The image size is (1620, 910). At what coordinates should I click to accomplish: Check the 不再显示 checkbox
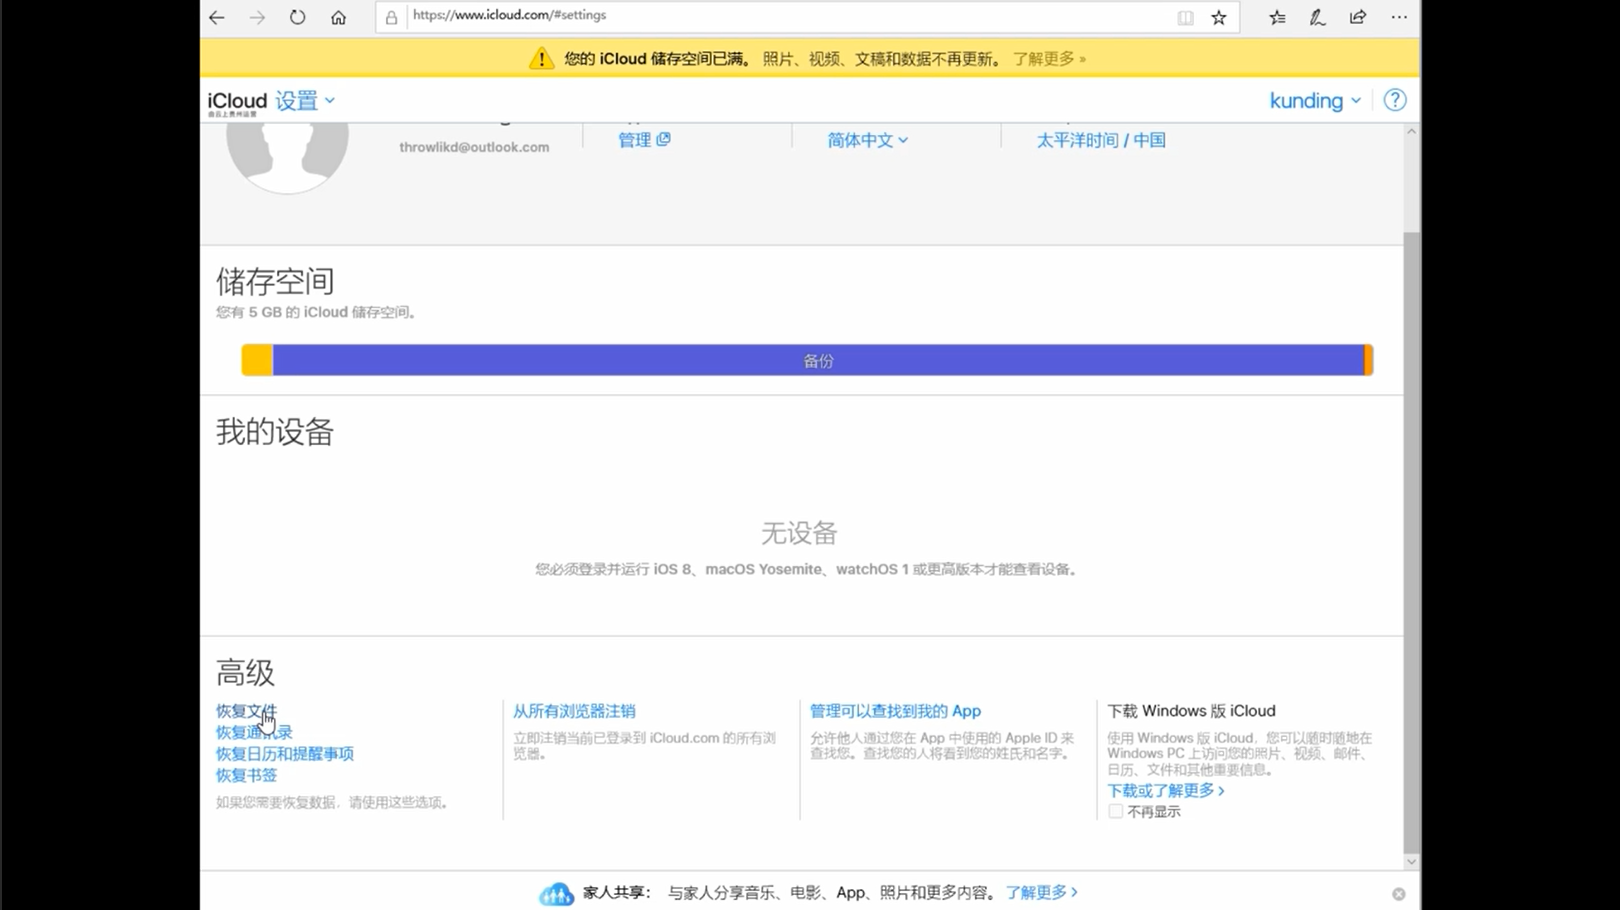[x=1115, y=811]
